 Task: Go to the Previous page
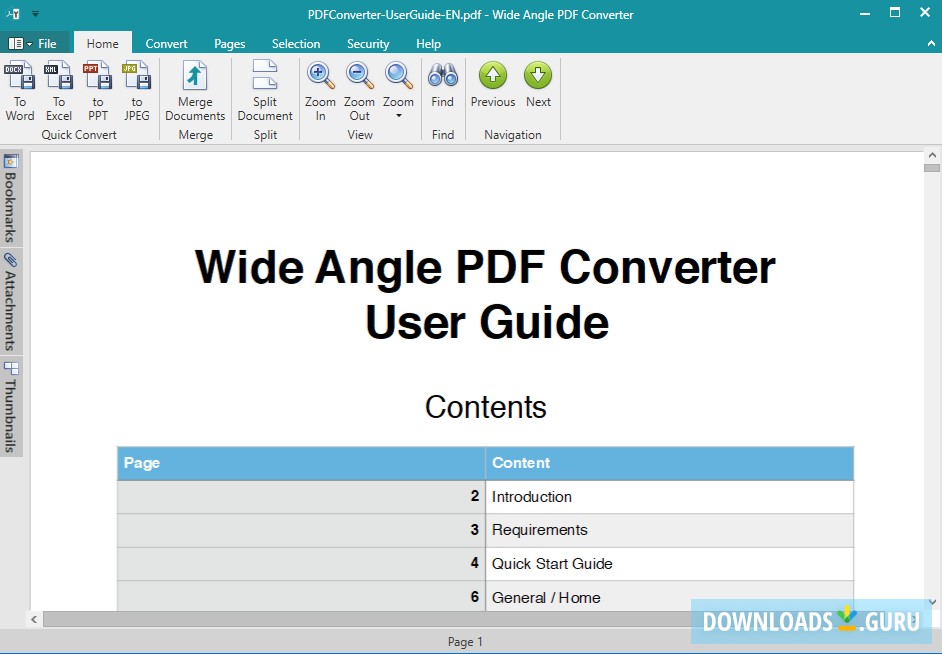click(492, 90)
